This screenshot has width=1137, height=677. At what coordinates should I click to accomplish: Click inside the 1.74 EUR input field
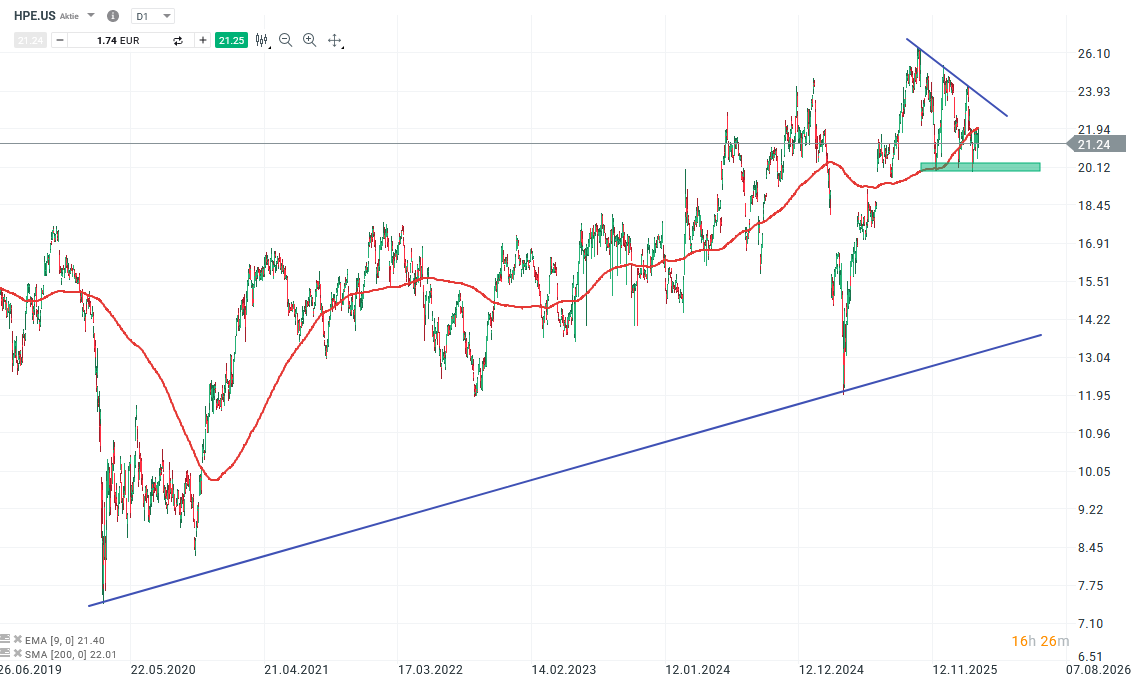tap(118, 40)
